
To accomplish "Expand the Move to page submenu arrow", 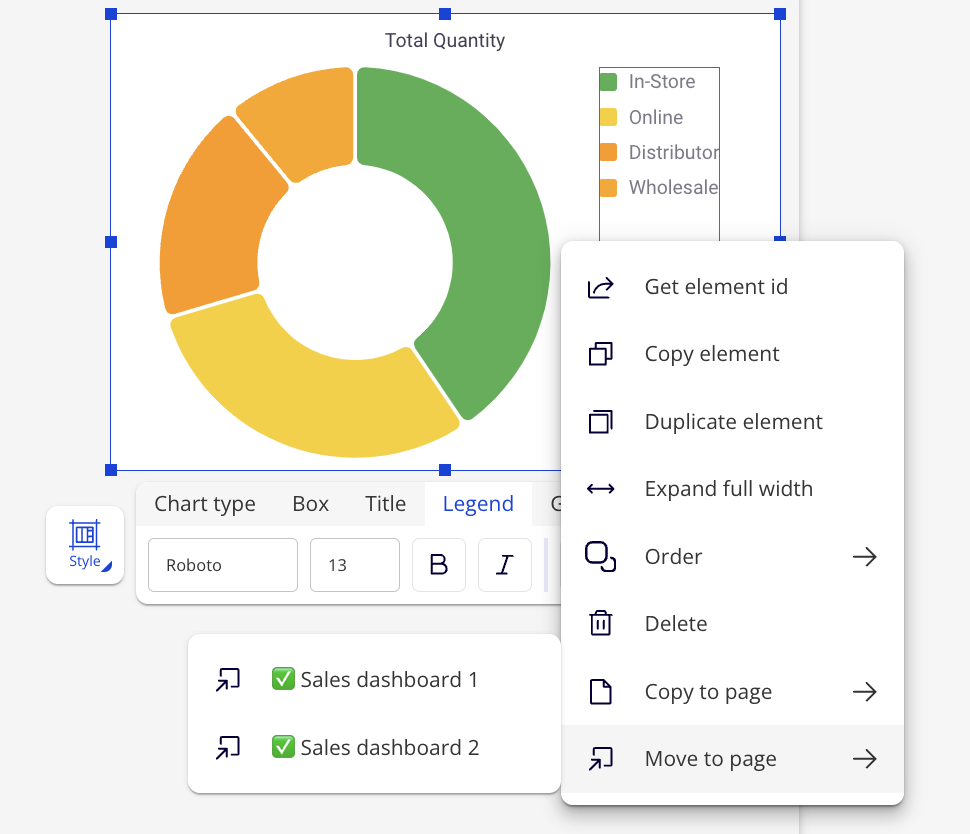I will (864, 760).
